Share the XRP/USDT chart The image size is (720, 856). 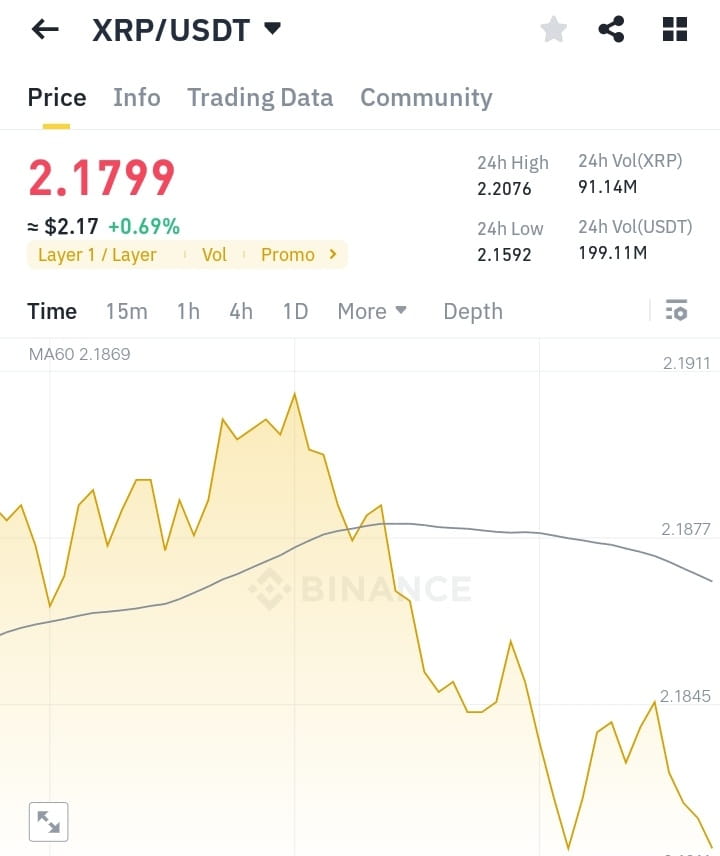pyautogui.click(x=612, y=29)
